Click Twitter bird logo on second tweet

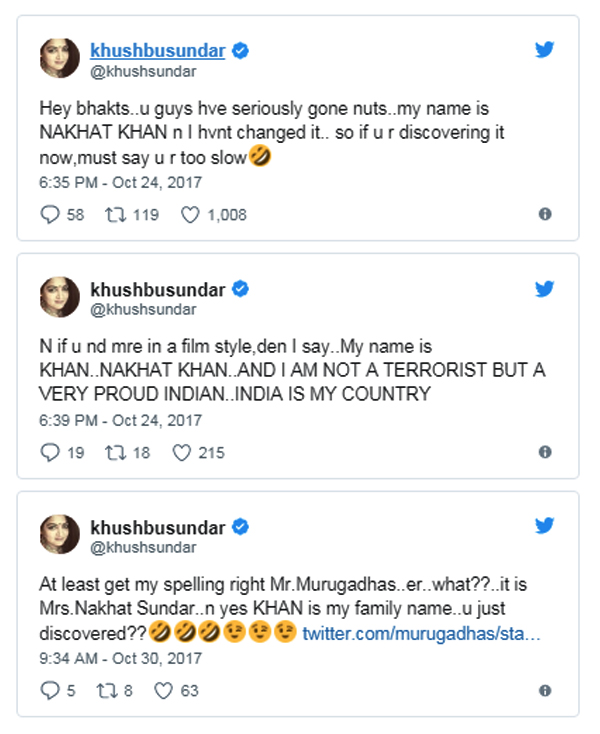click(x=545, y=289)
